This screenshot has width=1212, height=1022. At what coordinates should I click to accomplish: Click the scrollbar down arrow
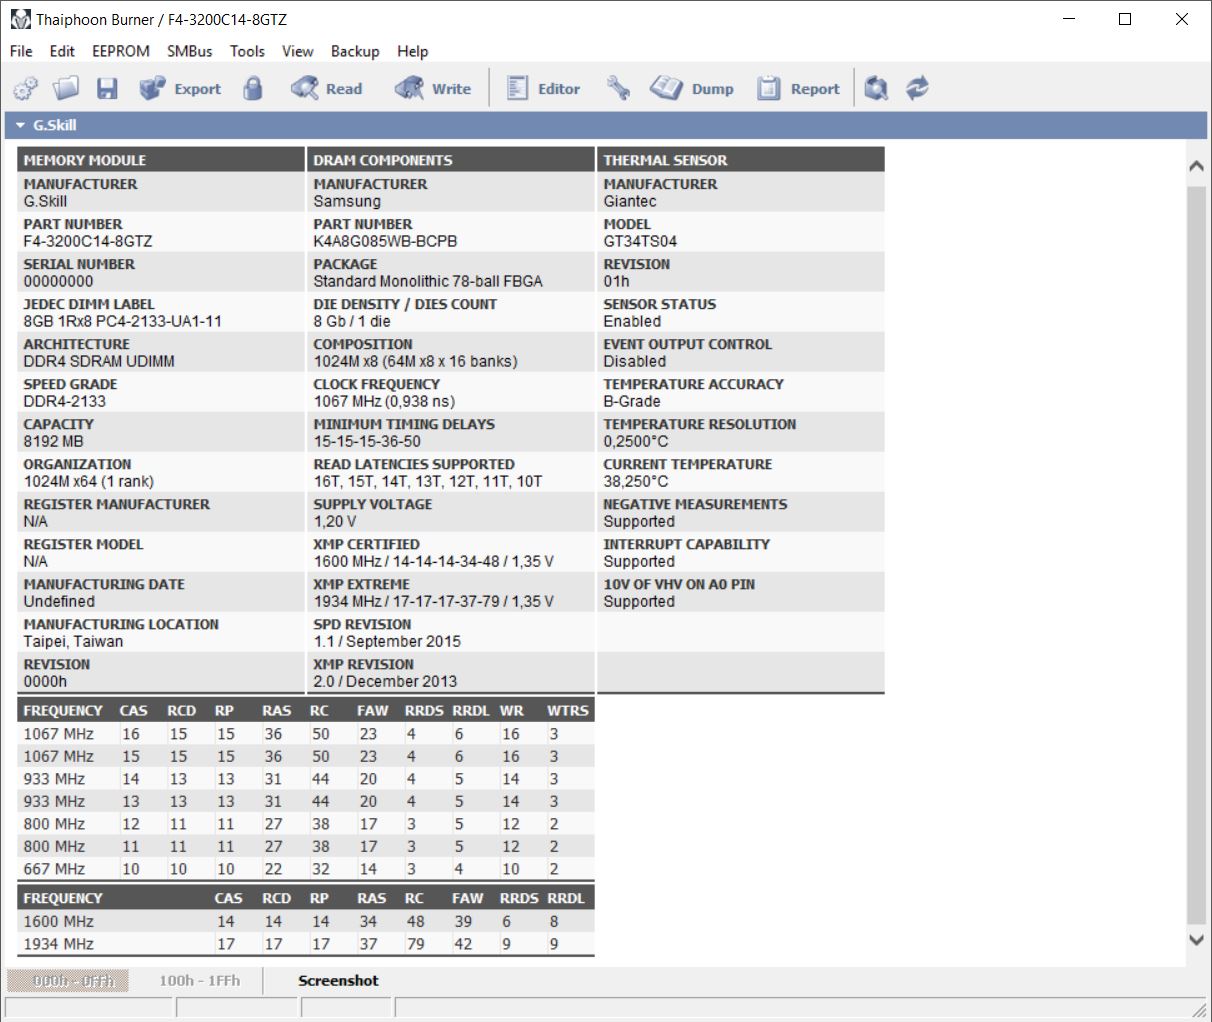1196,939
